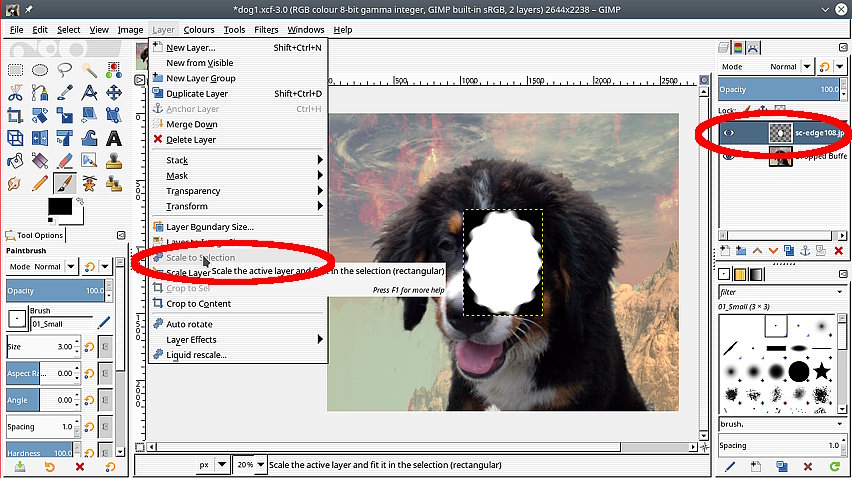Screen dimensions: 852x478
Task: Select the Shear tool
Action: click(x=89, y=116)
